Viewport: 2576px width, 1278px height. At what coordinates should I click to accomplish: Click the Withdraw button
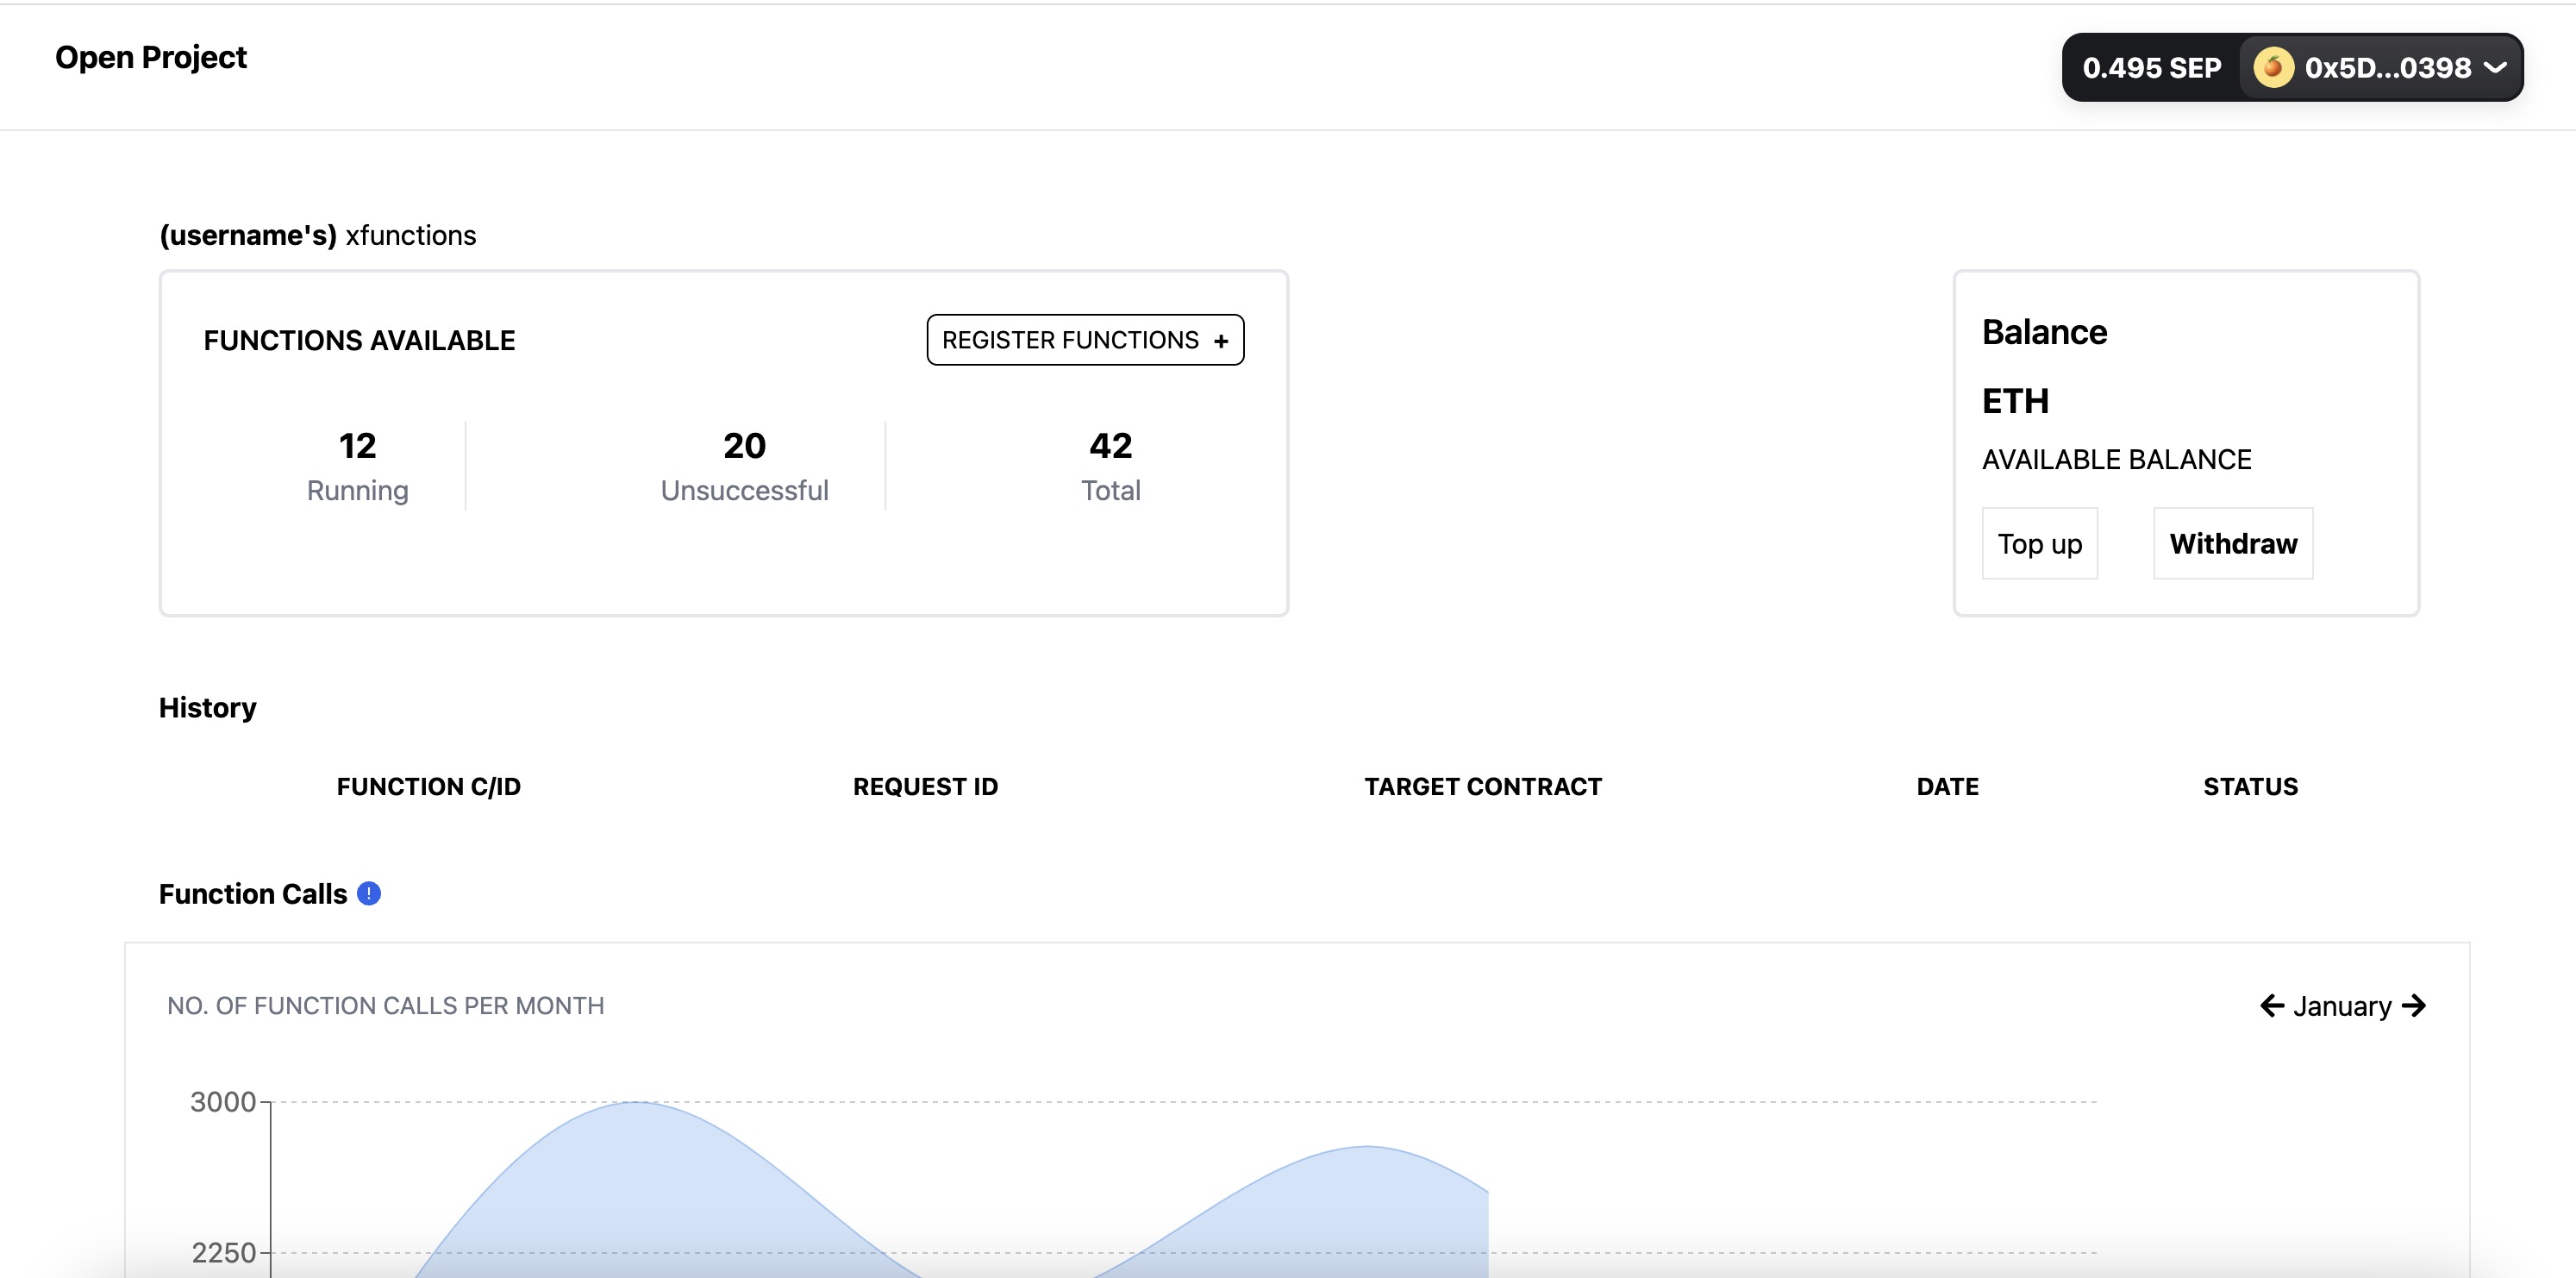(x=2232, y=543)
